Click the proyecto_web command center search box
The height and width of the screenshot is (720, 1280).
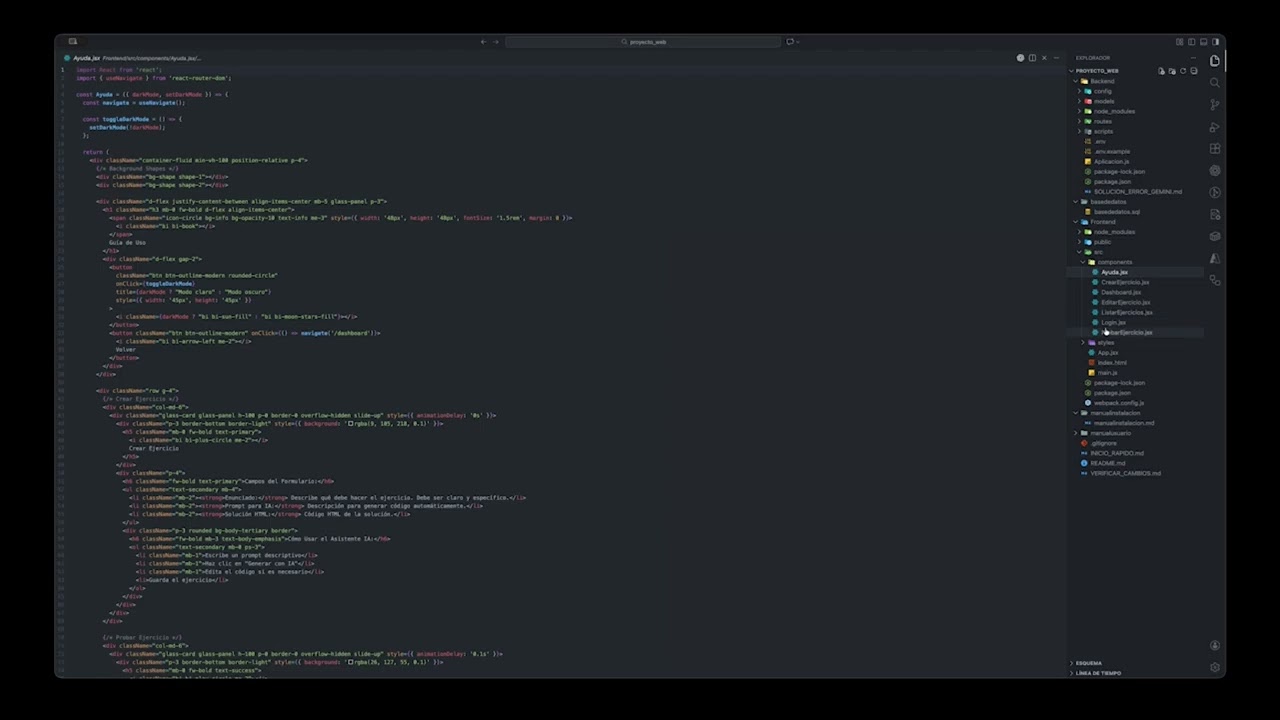[643, 42]
